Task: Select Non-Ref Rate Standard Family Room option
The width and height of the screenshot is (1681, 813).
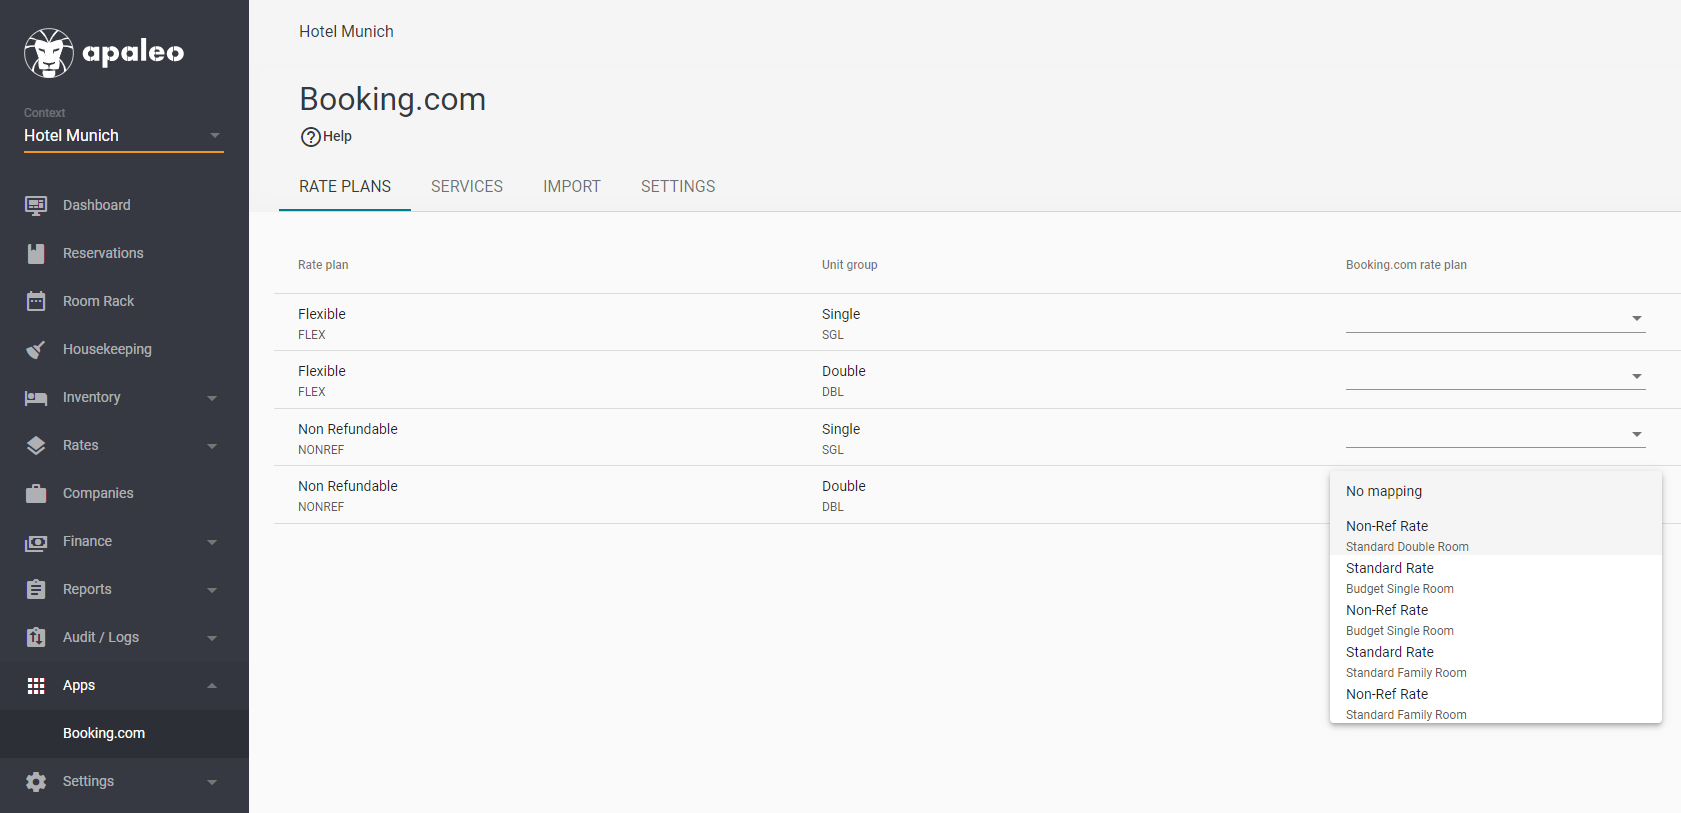Action: click(1496, 703)
